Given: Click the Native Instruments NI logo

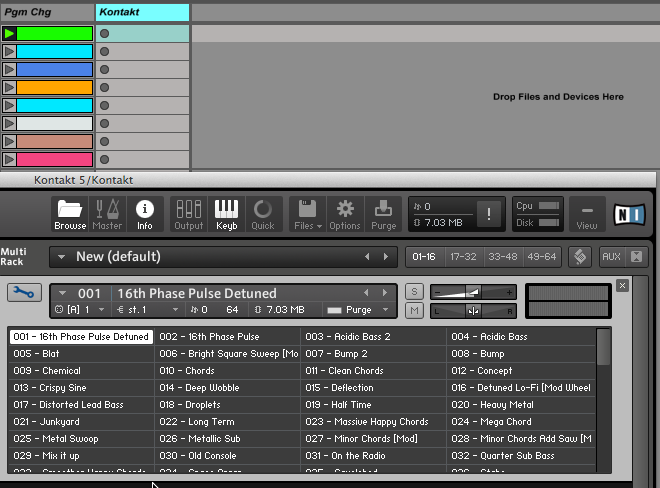Looking at the screenshot, I should point(629,214).
